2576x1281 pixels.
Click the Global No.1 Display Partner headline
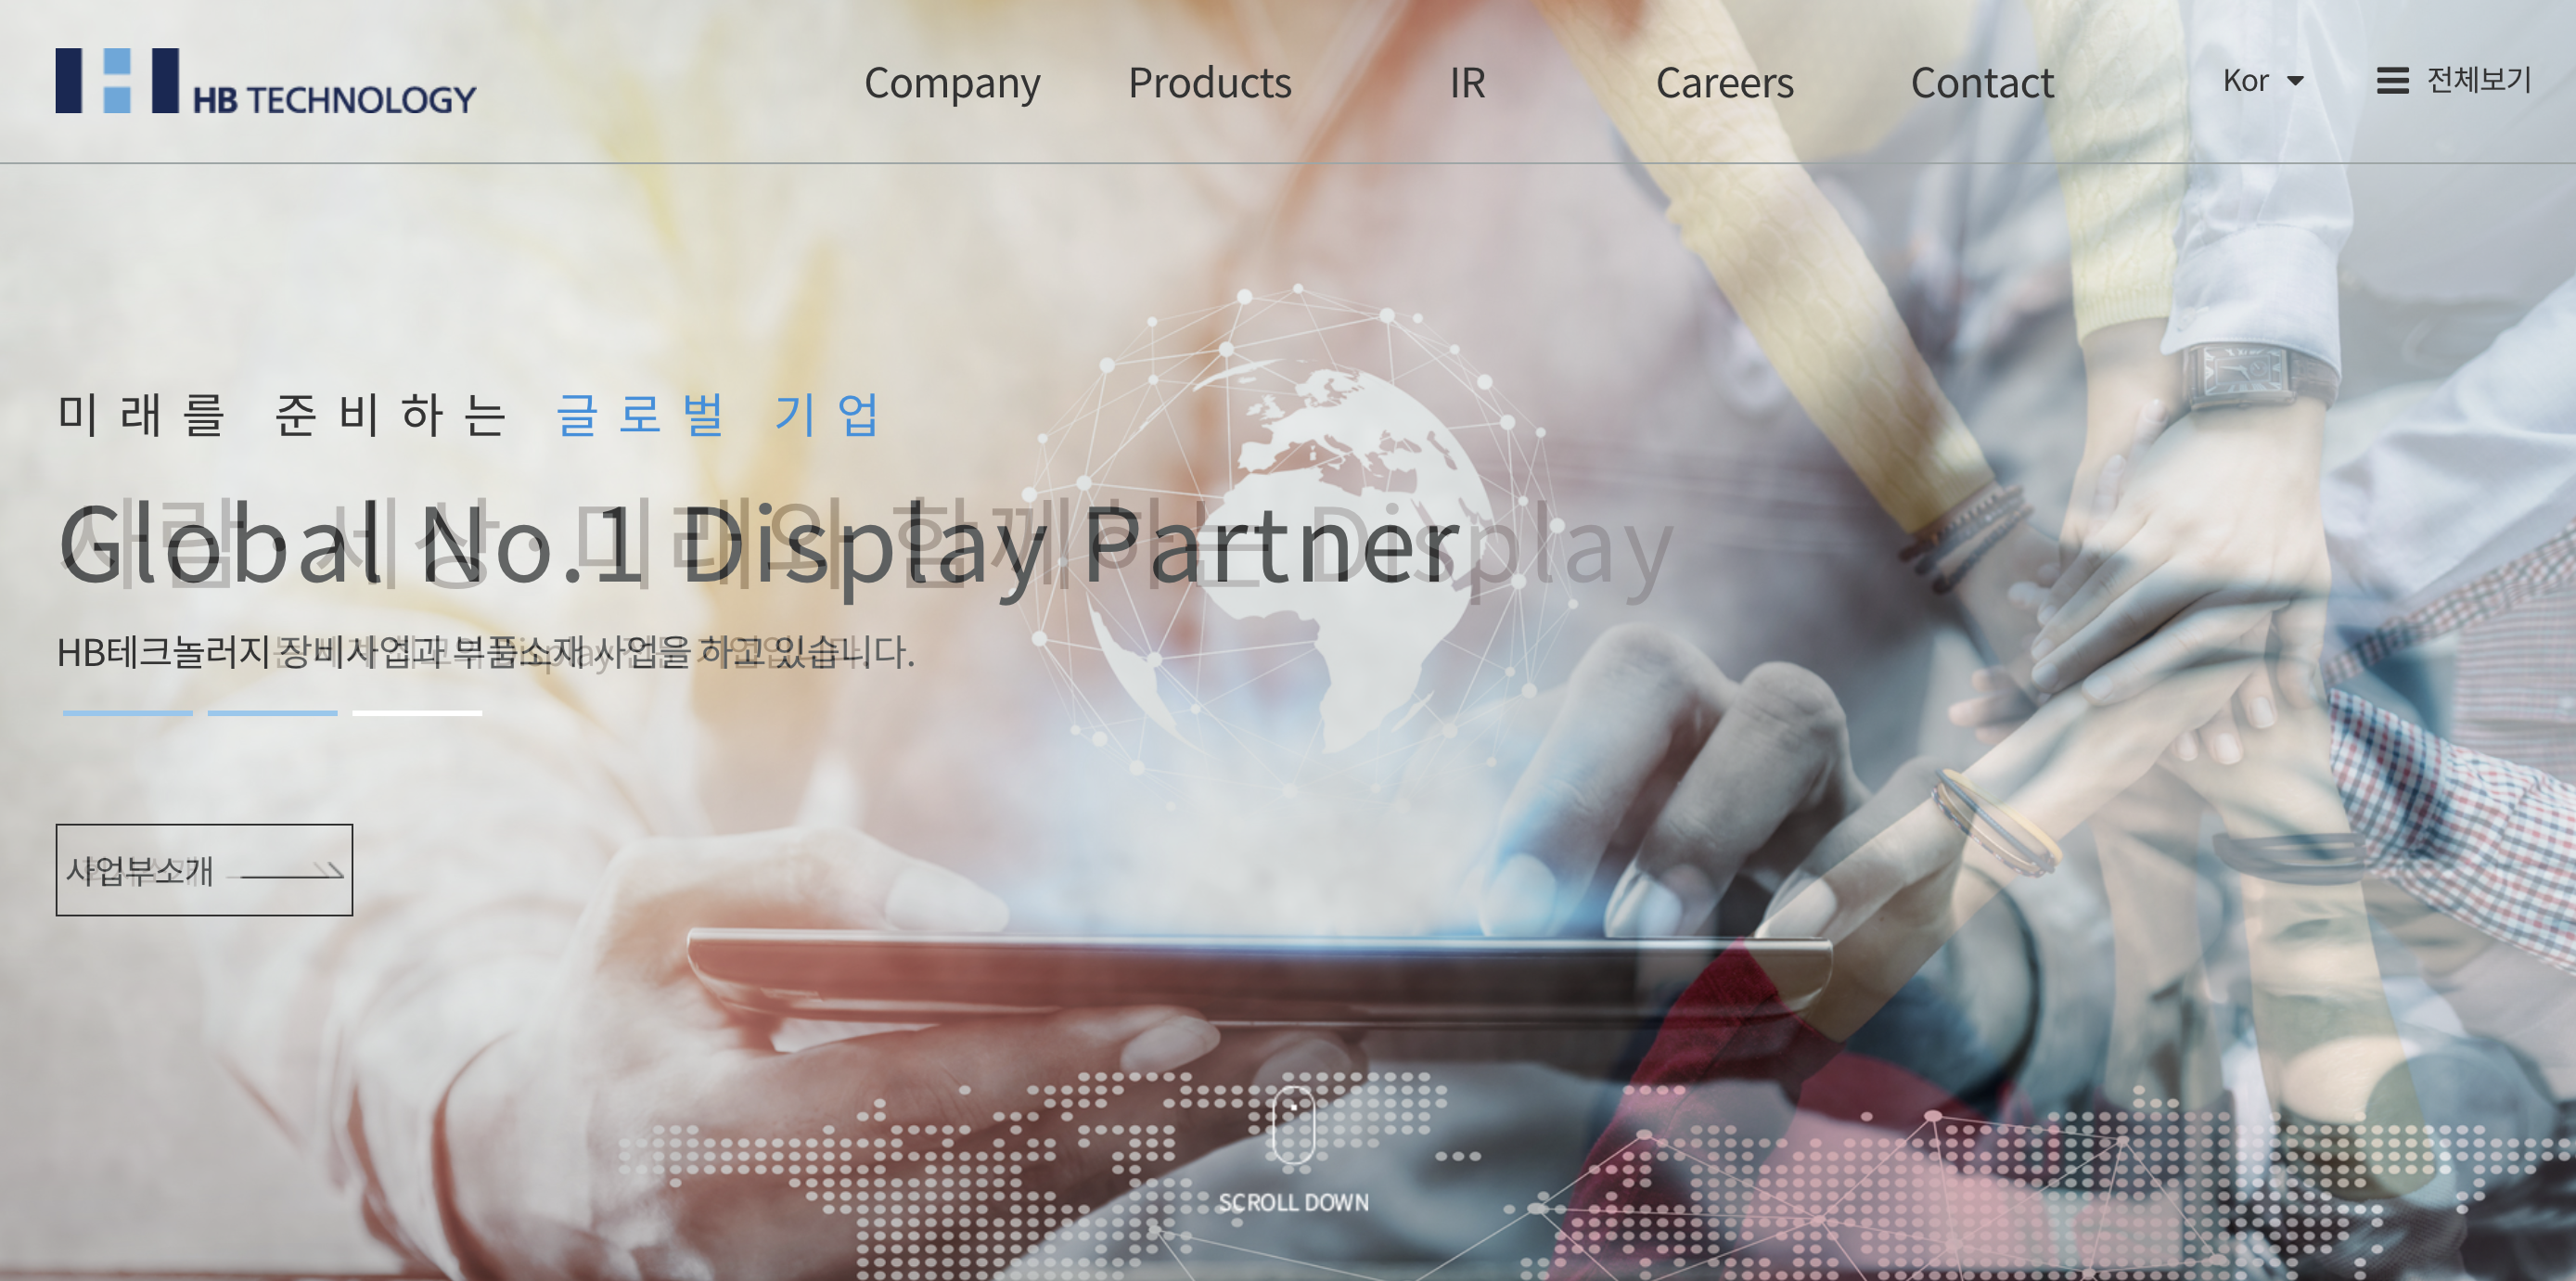(758, 545)
